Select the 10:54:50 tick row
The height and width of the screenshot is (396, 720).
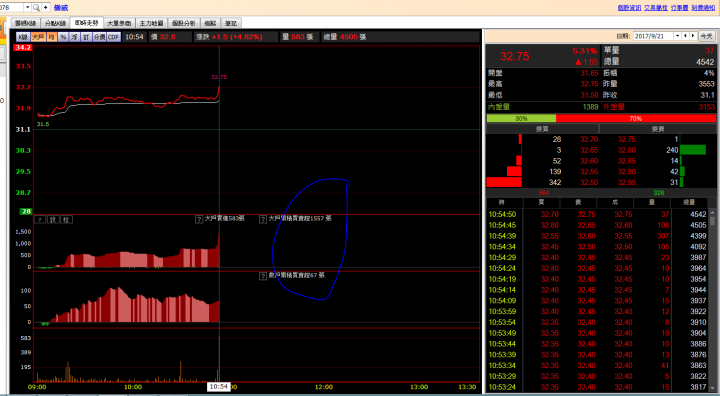(597, 215)
